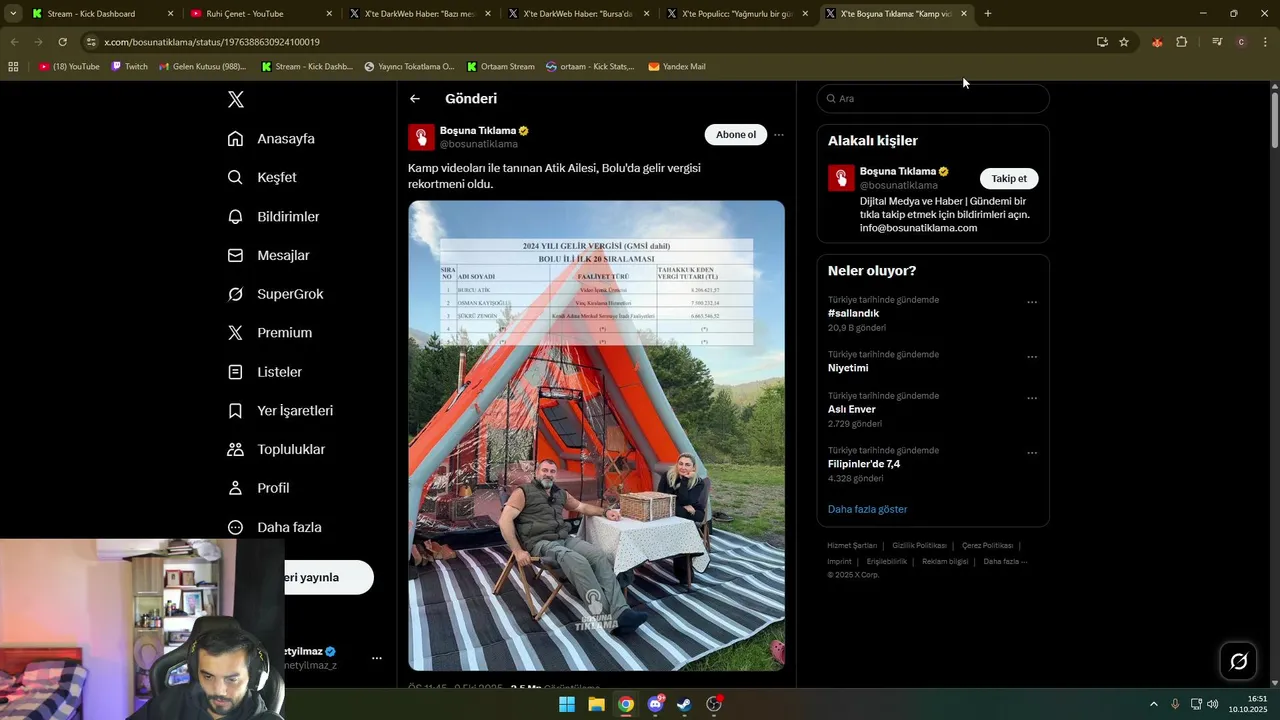Click the address bar URL

click(211, 42)
